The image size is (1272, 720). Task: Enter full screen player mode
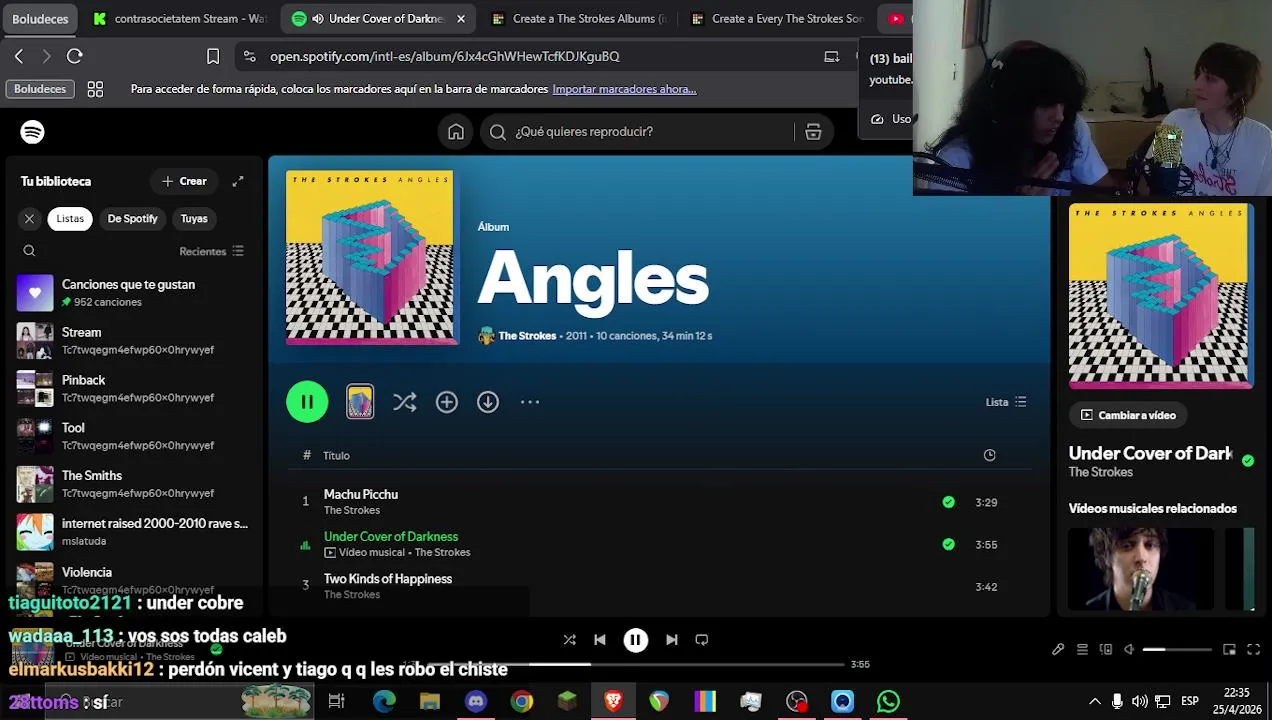1254,650
